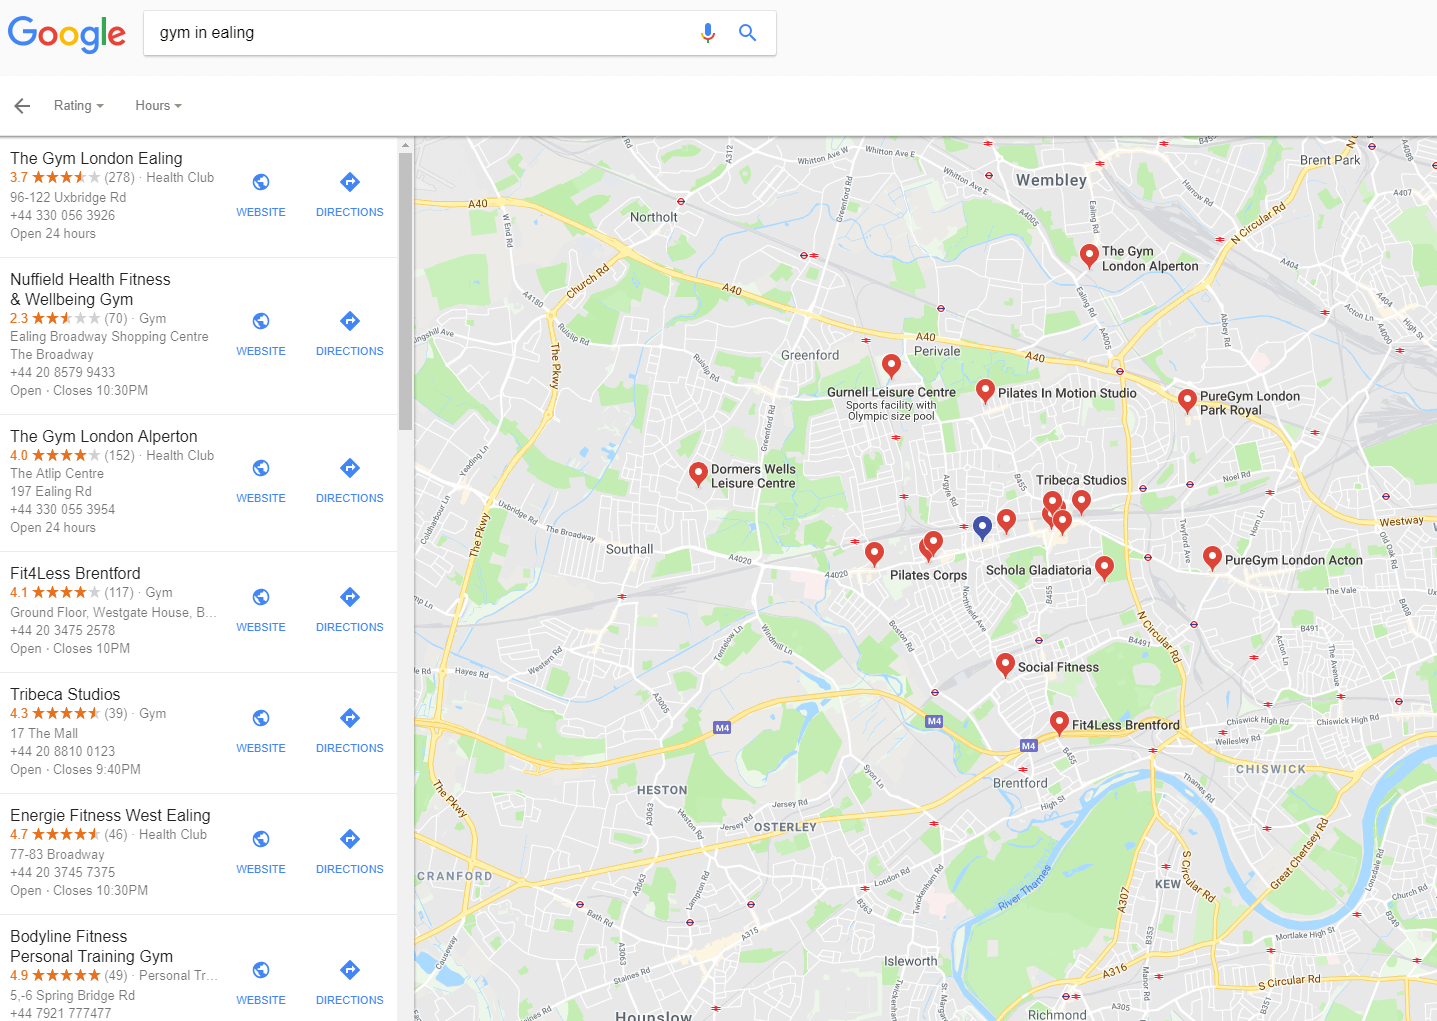Click the Social Fitness map pin
Image resolution: width=1437 pixels, height=1021 pixels.
pos(1005,662)
